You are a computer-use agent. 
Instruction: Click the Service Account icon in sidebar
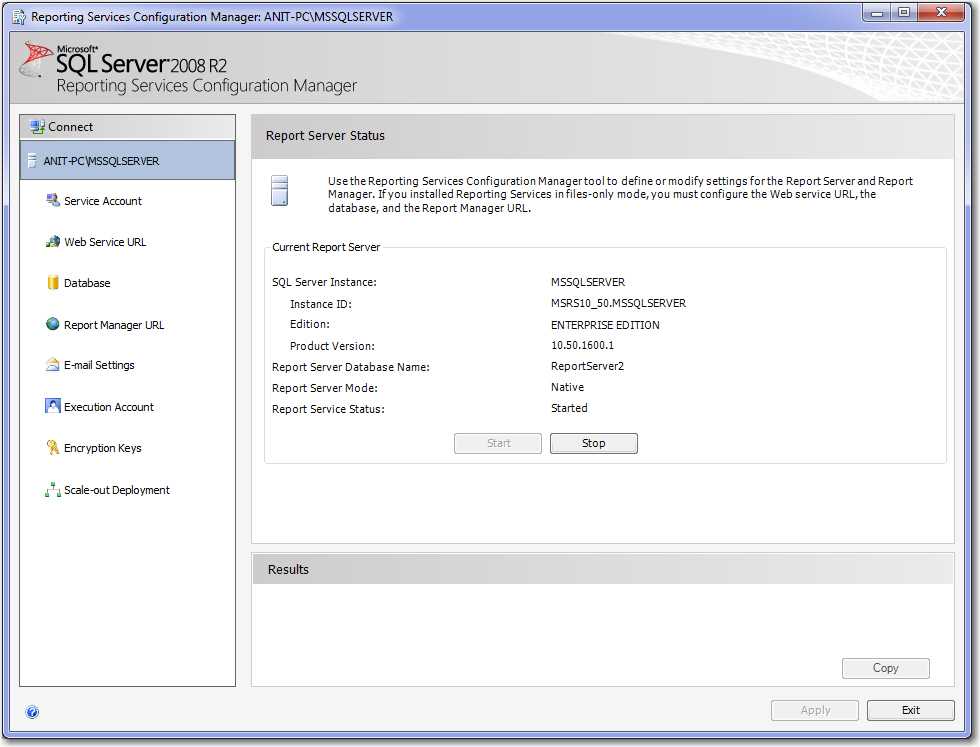pyautogui.click(x=53, y=201)
